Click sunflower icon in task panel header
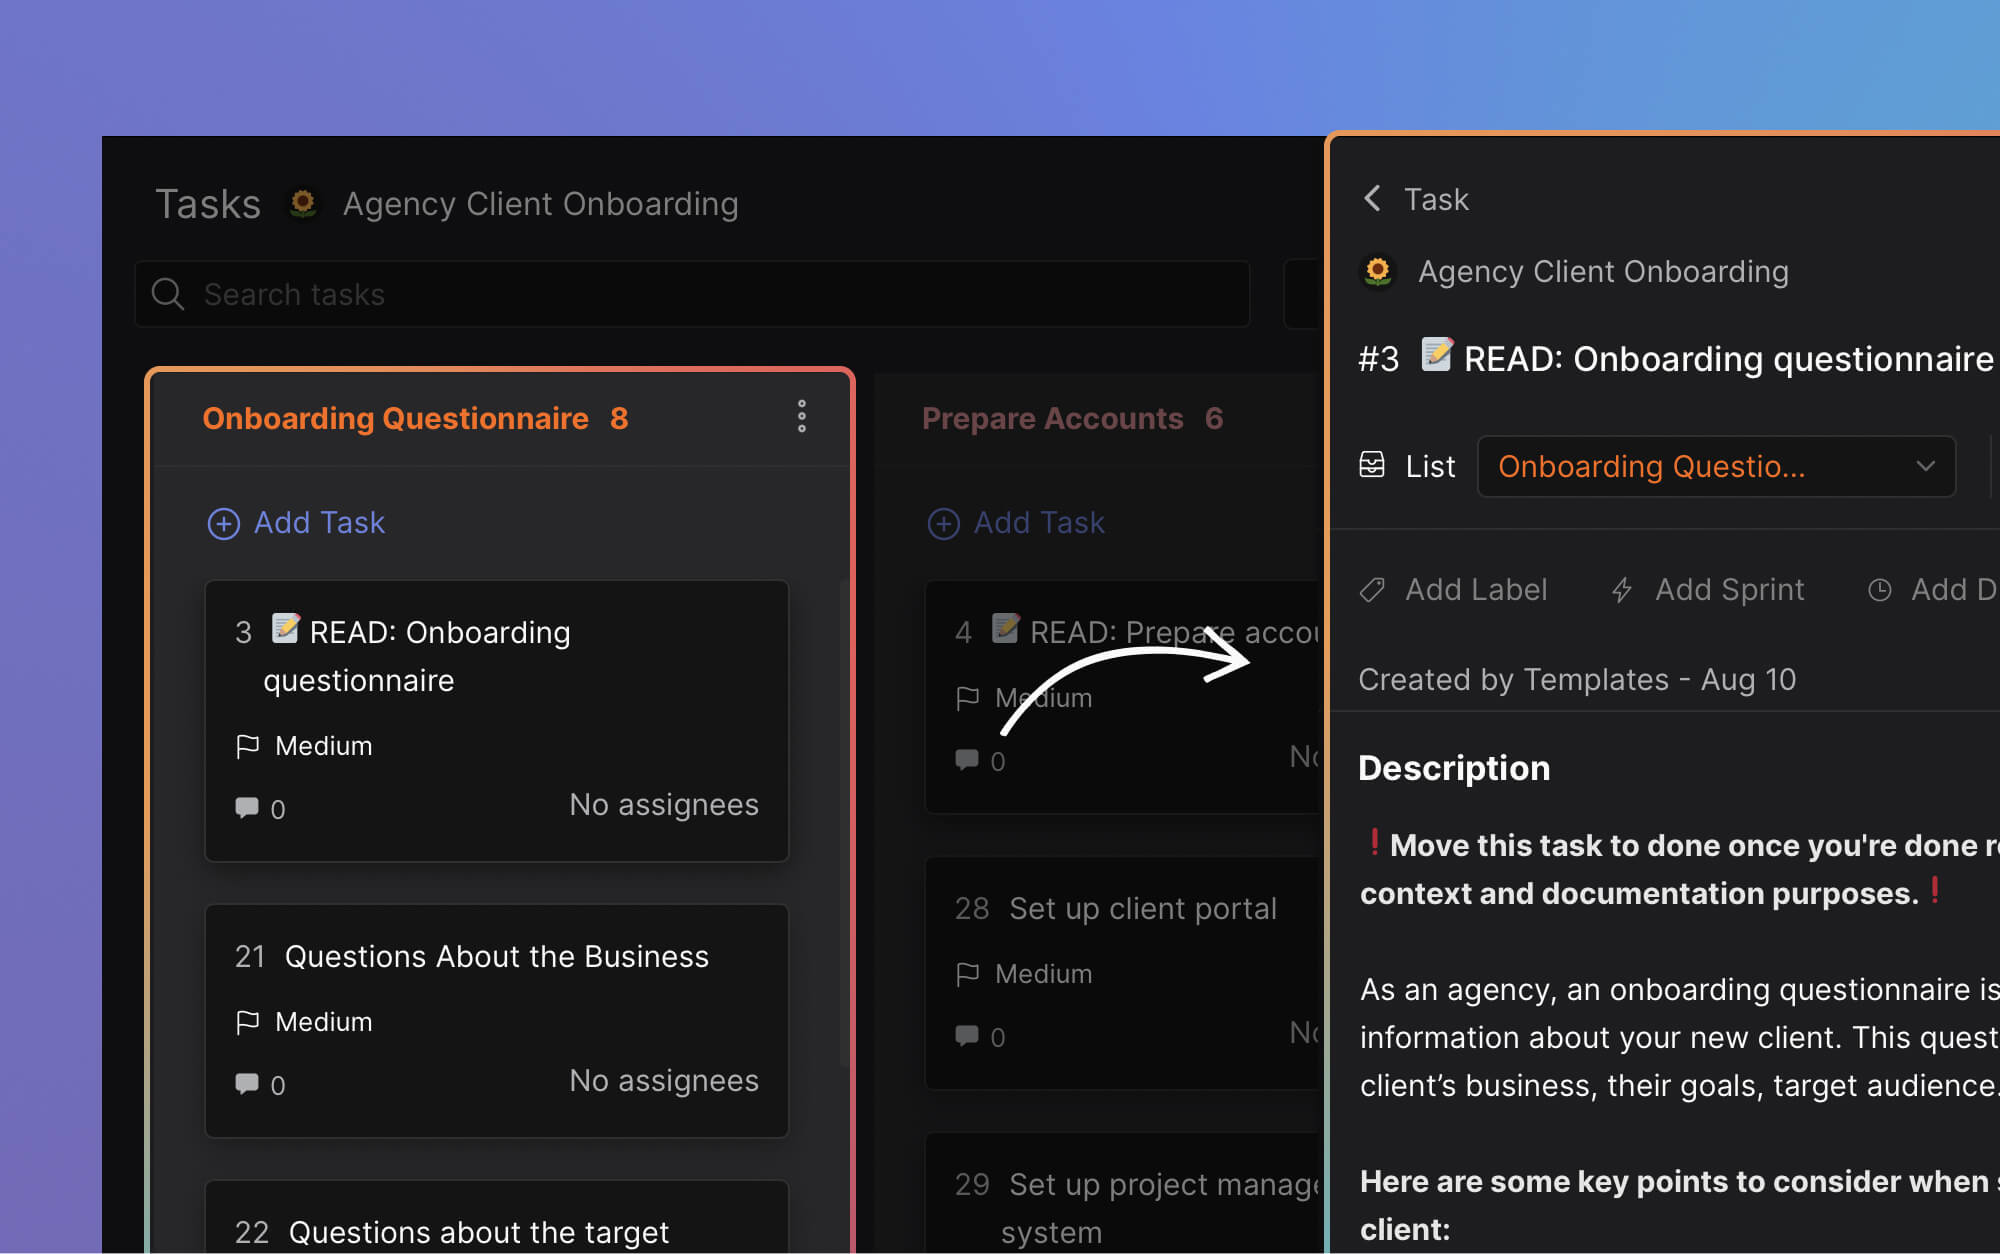This screenshot has height=1254, width=2000. pyautogui.click(x=1378, y=271)
